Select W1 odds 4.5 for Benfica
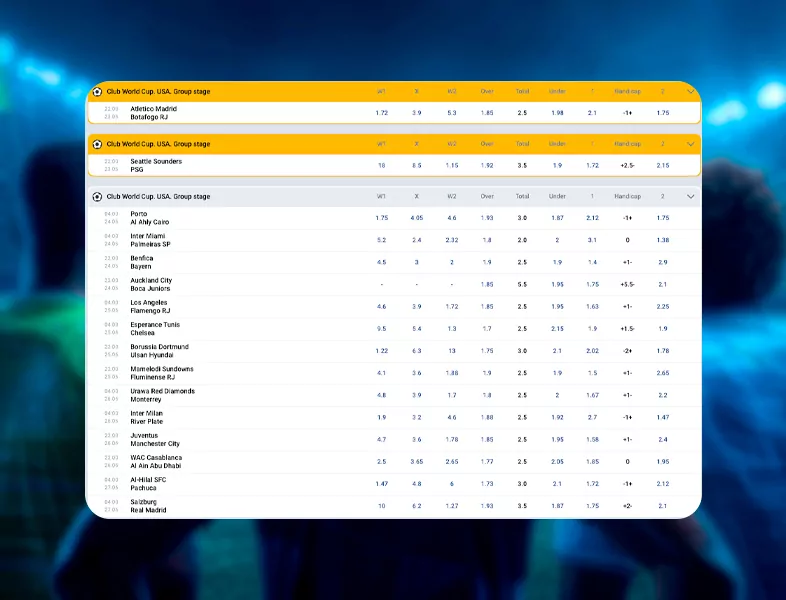The image size is (786, 600). click(381, 262)
